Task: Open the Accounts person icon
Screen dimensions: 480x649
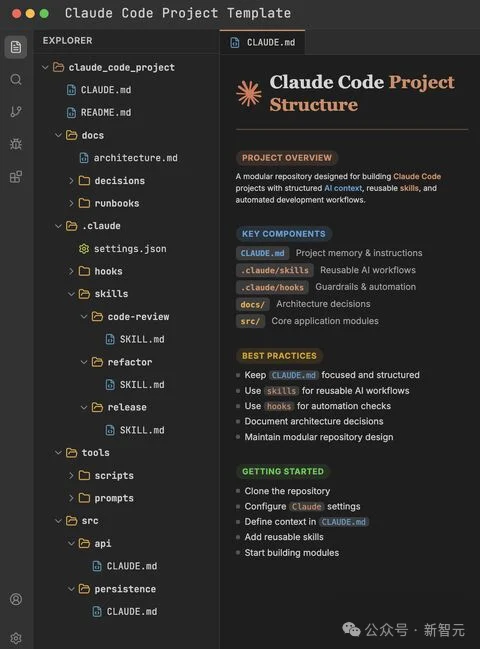Action: 16,599
